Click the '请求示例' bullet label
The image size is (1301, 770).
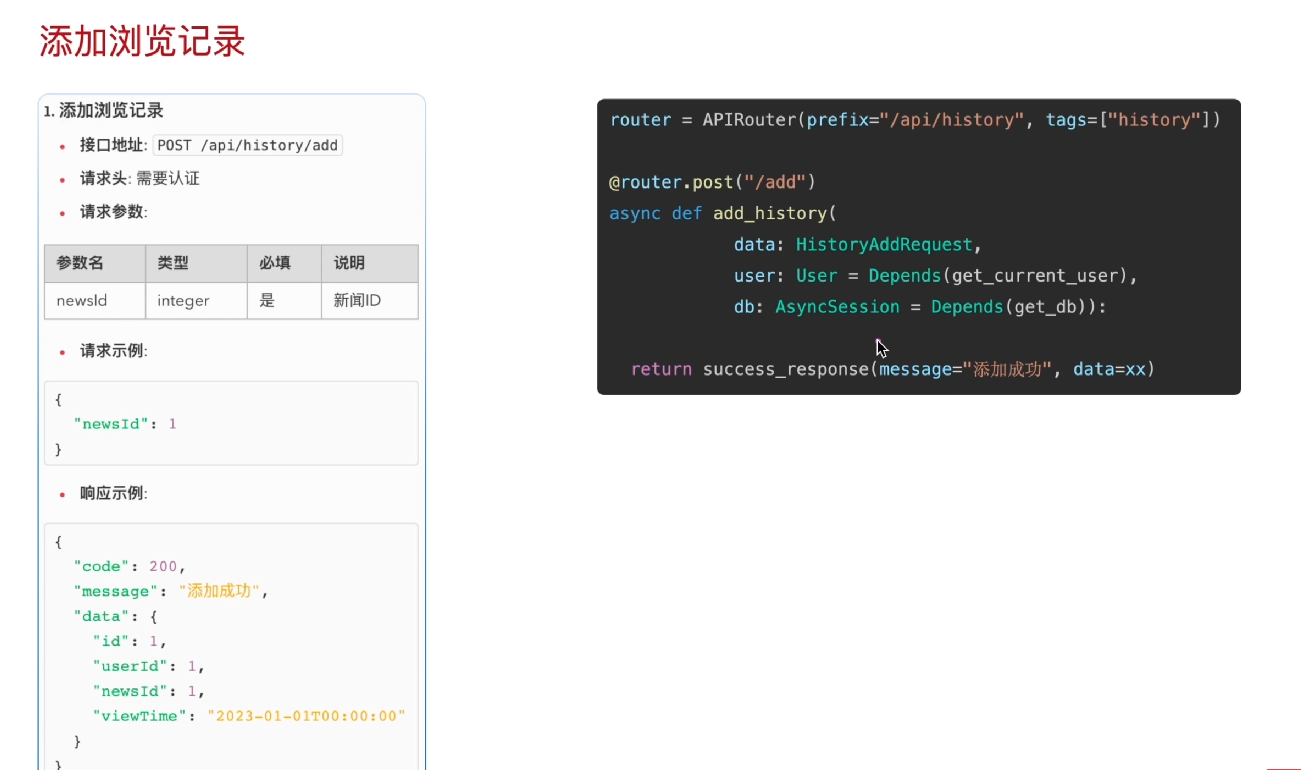pos(113,351)
